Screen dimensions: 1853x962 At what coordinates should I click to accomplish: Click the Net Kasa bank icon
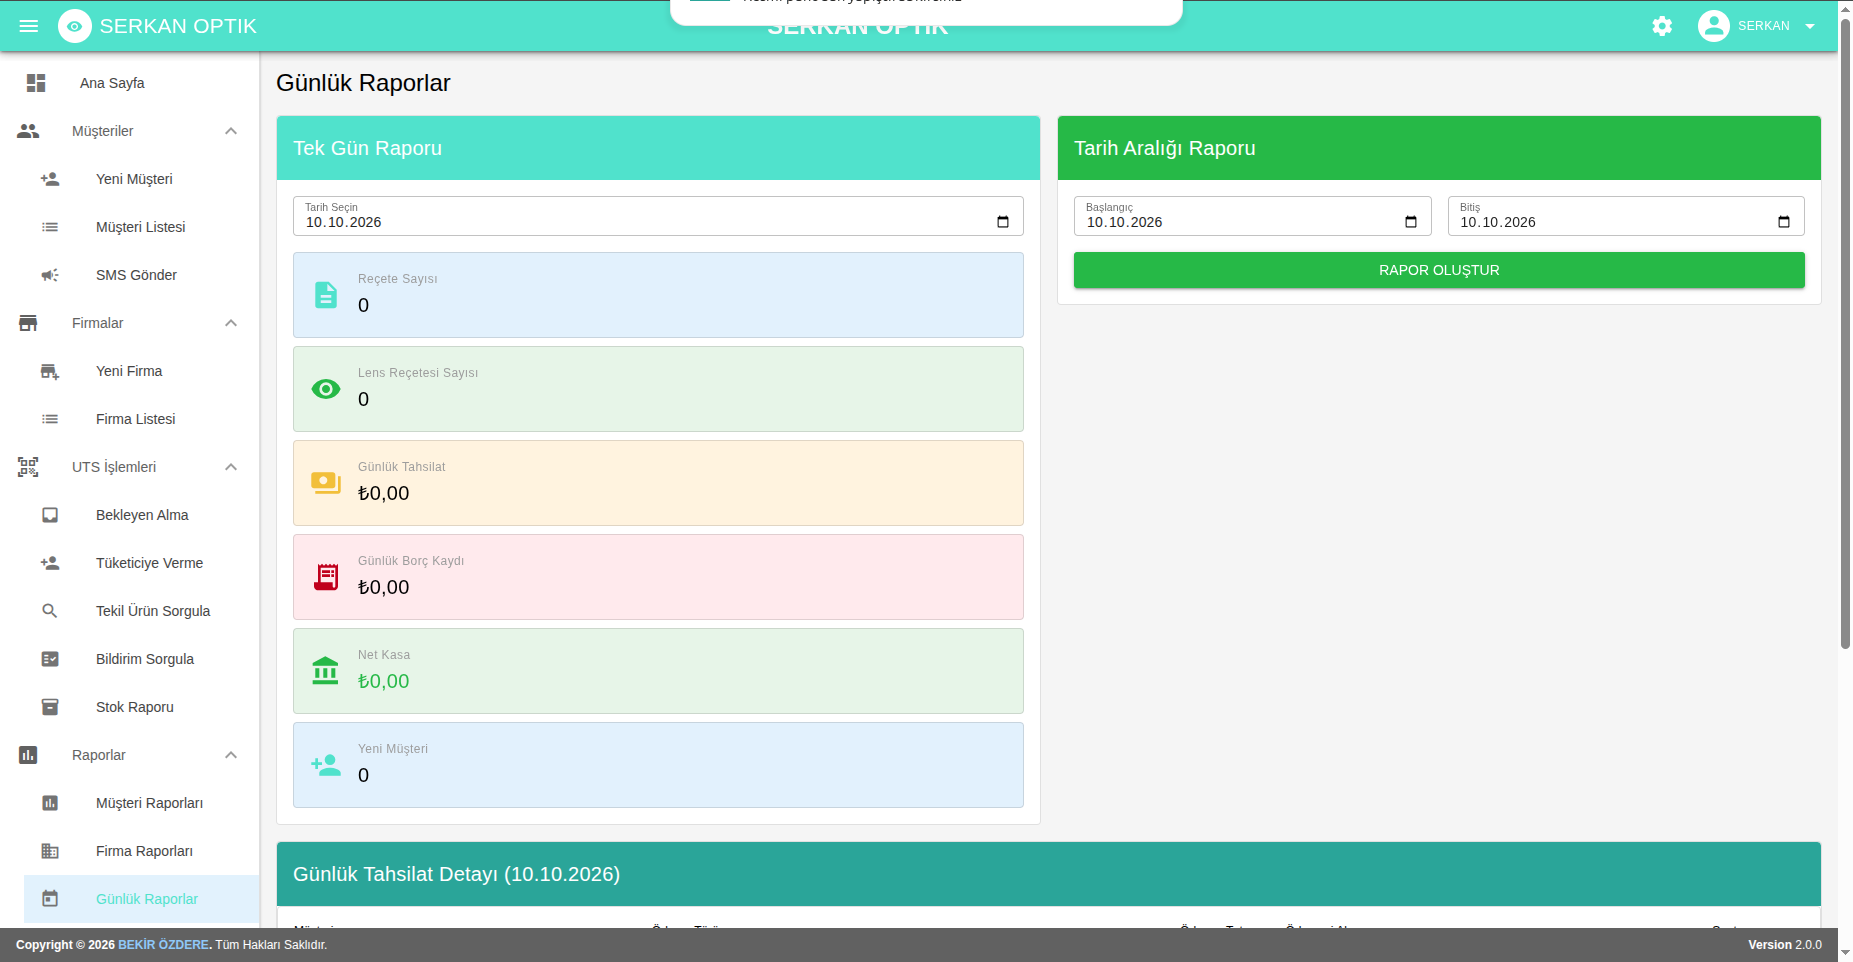(x=326, y=671)
